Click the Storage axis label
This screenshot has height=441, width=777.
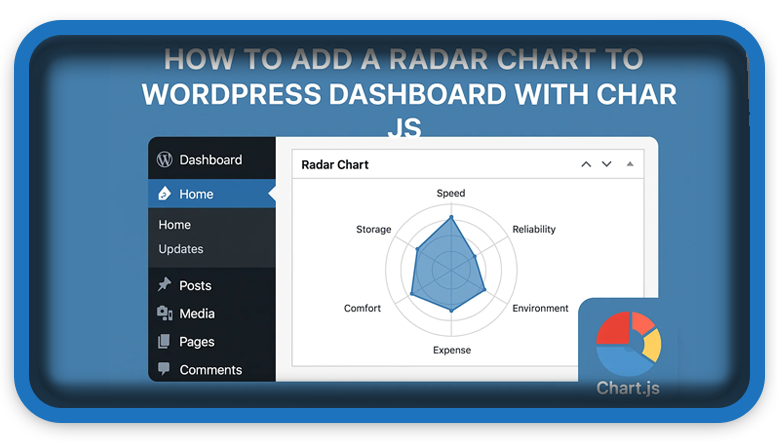tap(374, 229)
